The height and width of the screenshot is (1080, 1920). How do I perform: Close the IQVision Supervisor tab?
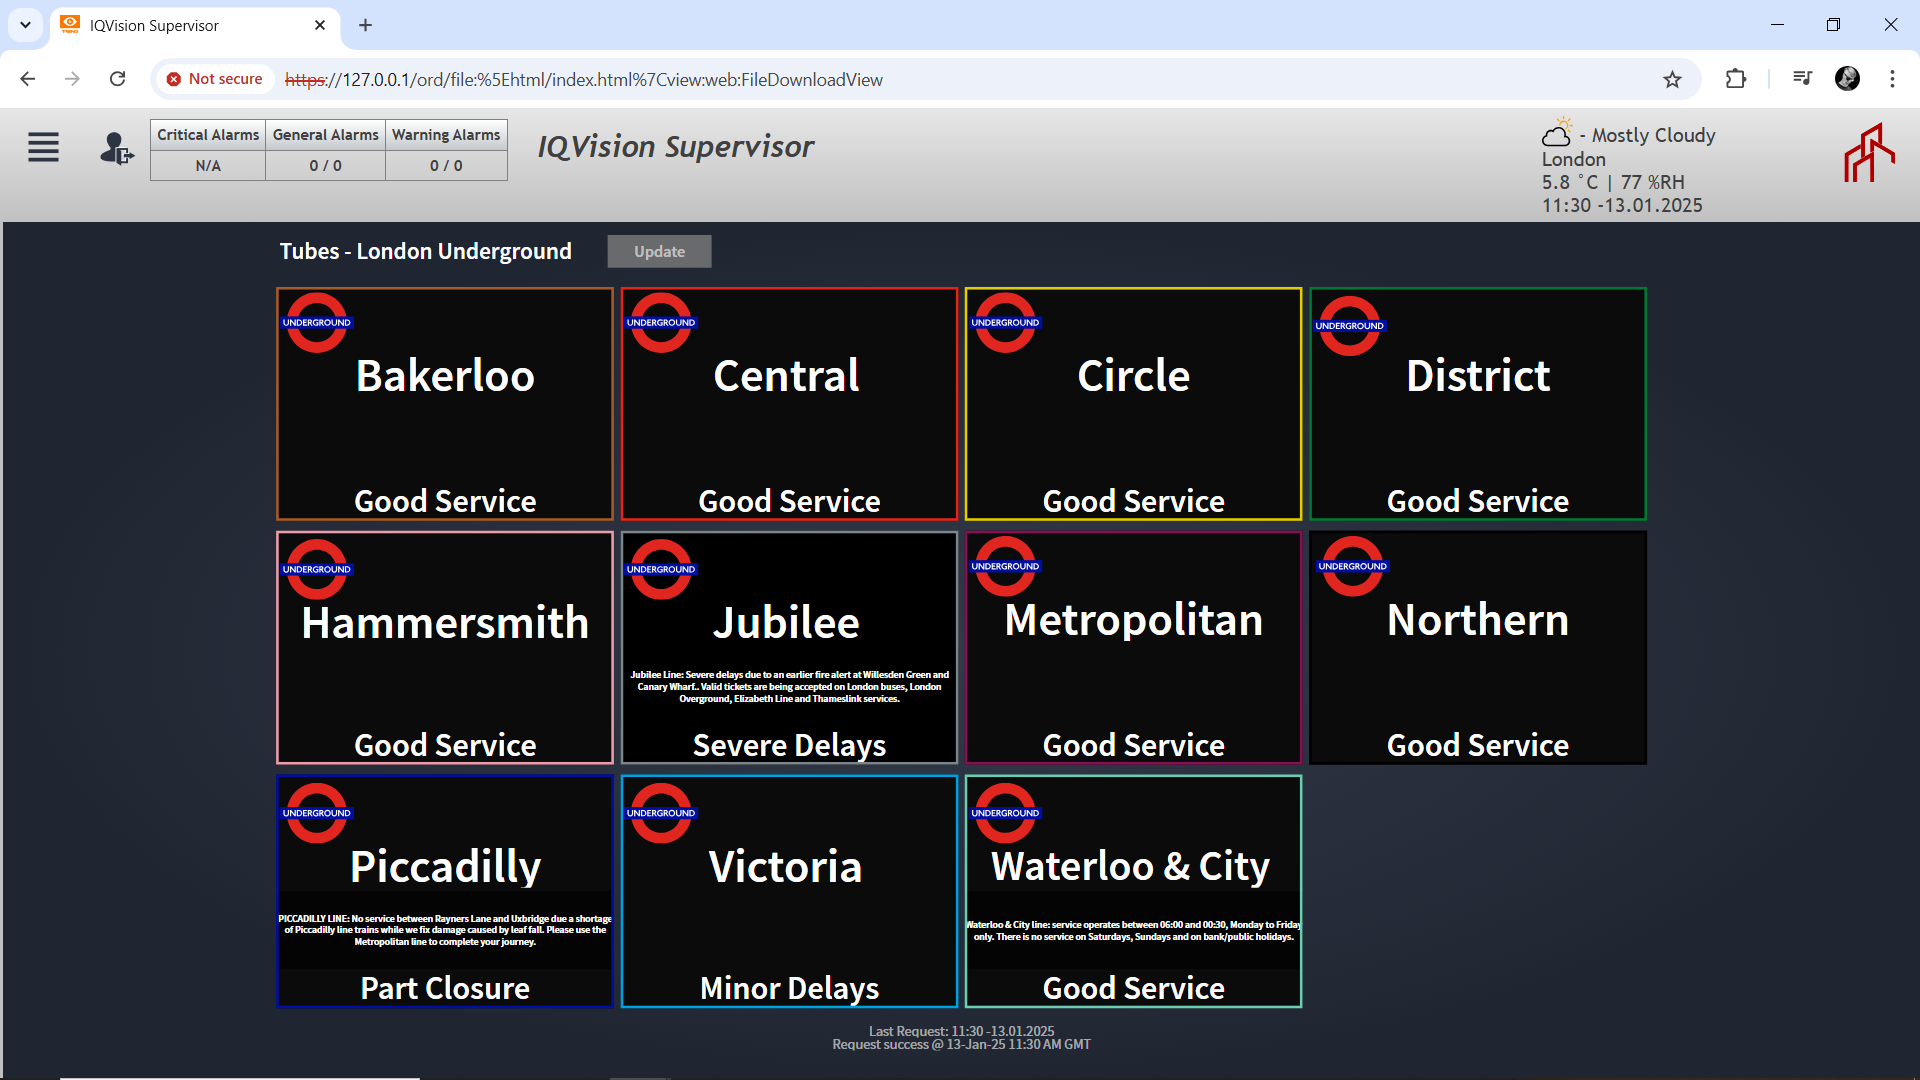(x=320, y=25)
